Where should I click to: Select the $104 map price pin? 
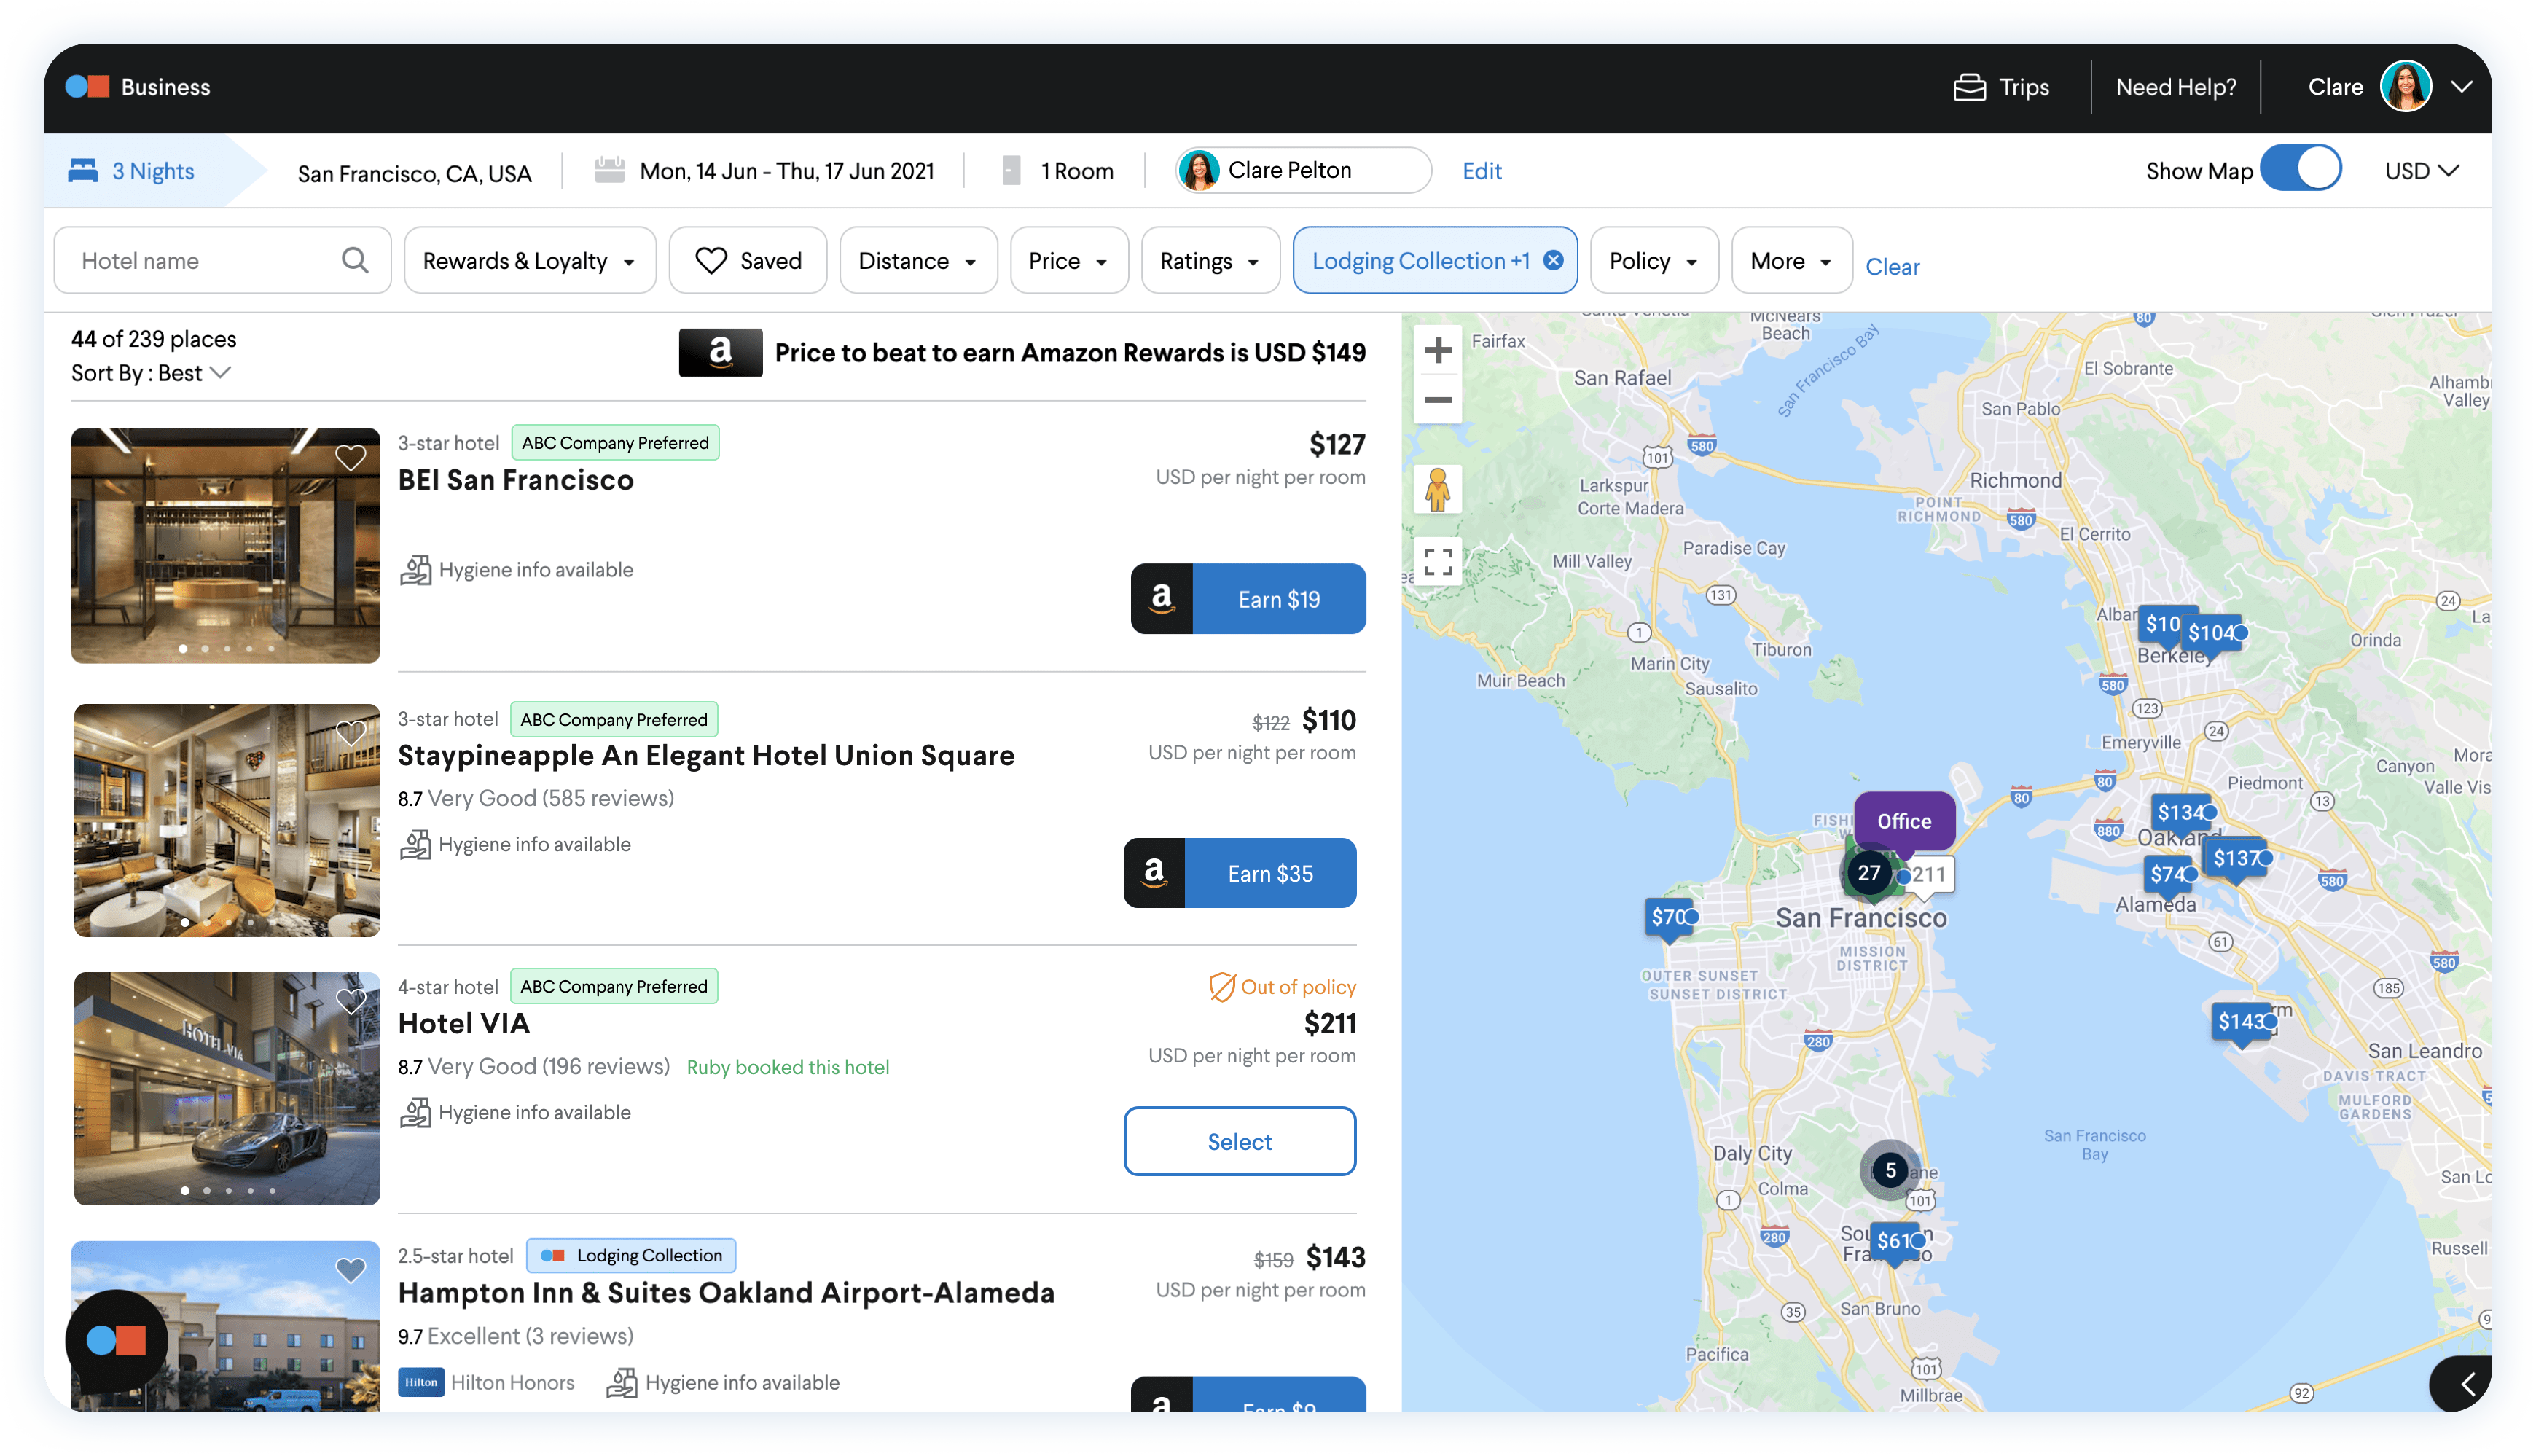2213,633
